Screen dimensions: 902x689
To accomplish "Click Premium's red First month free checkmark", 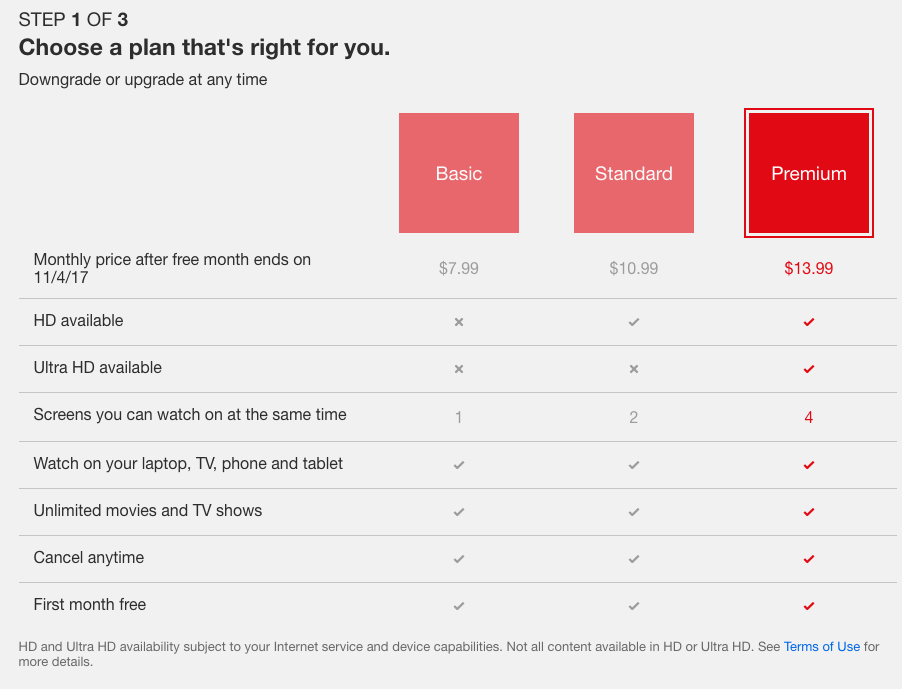I will pos(809,606).
